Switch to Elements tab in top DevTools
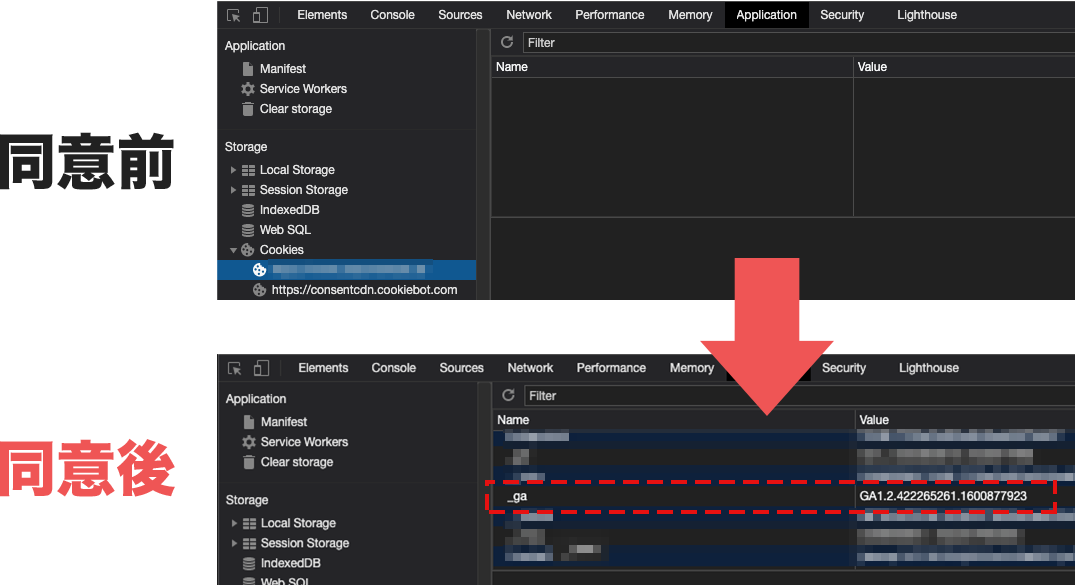The image size is (1075, 585). point(322,15)
